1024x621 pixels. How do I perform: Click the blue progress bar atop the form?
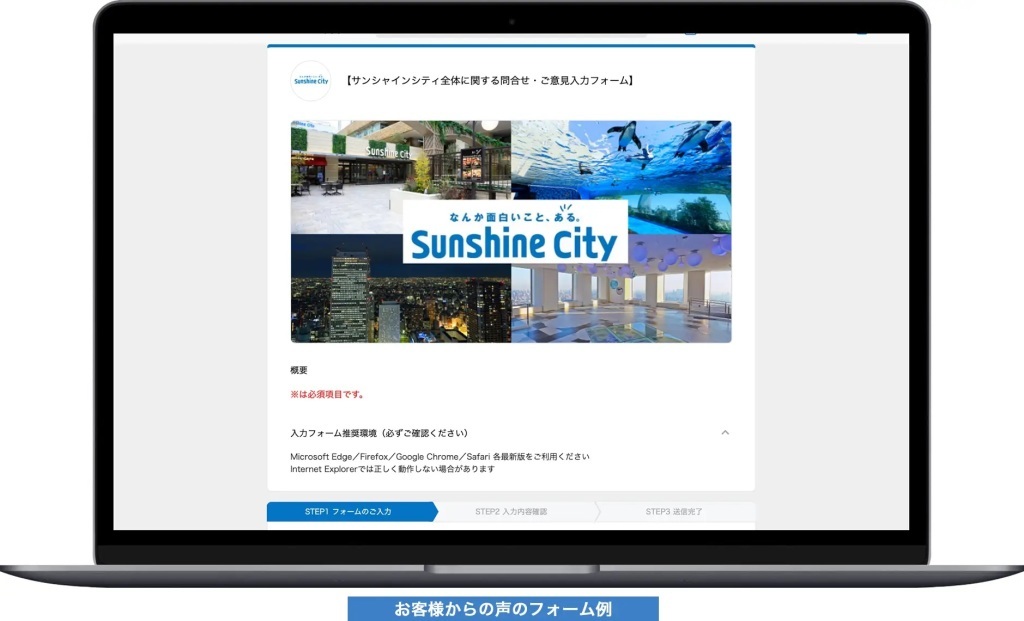(511, 46)
